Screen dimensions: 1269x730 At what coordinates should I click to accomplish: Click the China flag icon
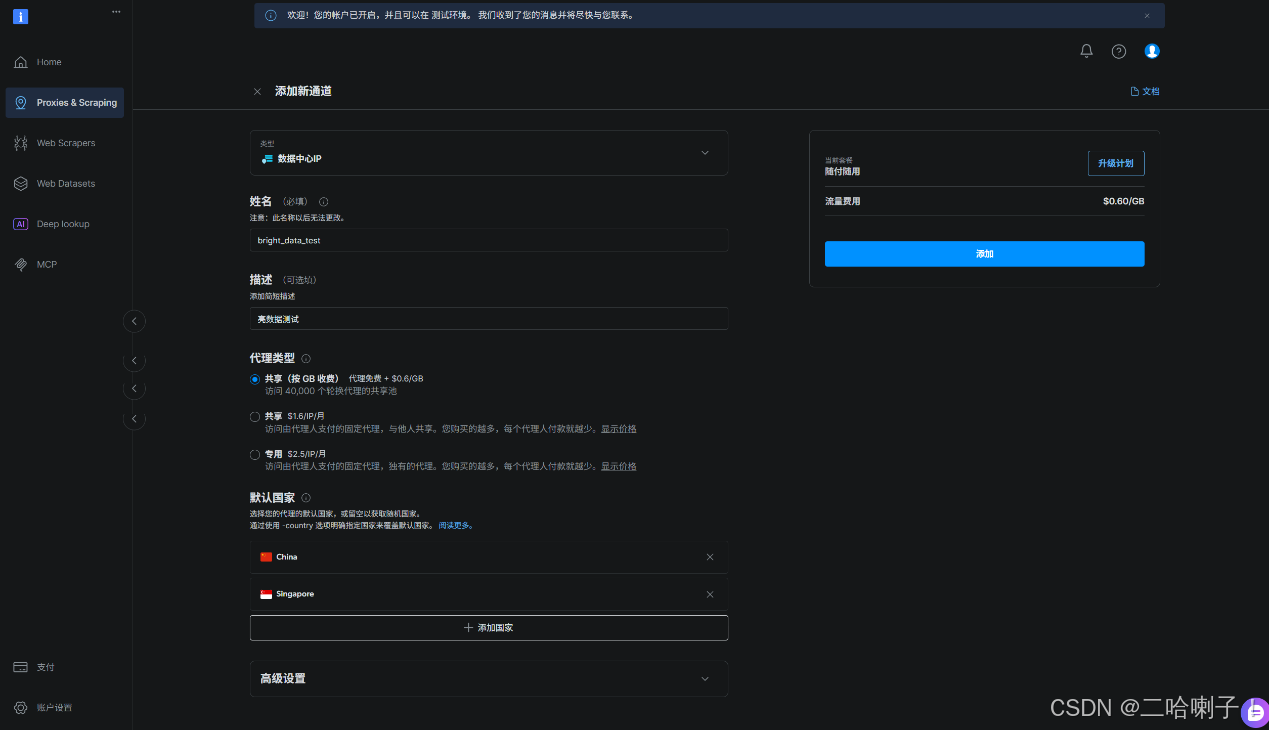[x=266, y=557]
